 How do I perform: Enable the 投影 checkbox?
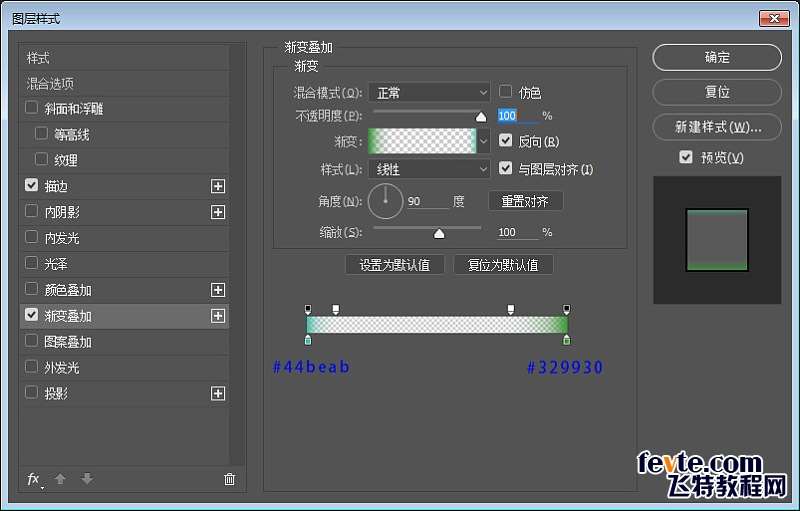point(32,392)
